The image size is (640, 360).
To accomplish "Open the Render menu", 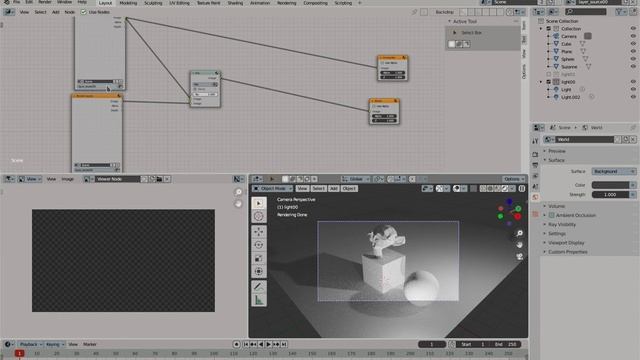I will pos(44,2).
